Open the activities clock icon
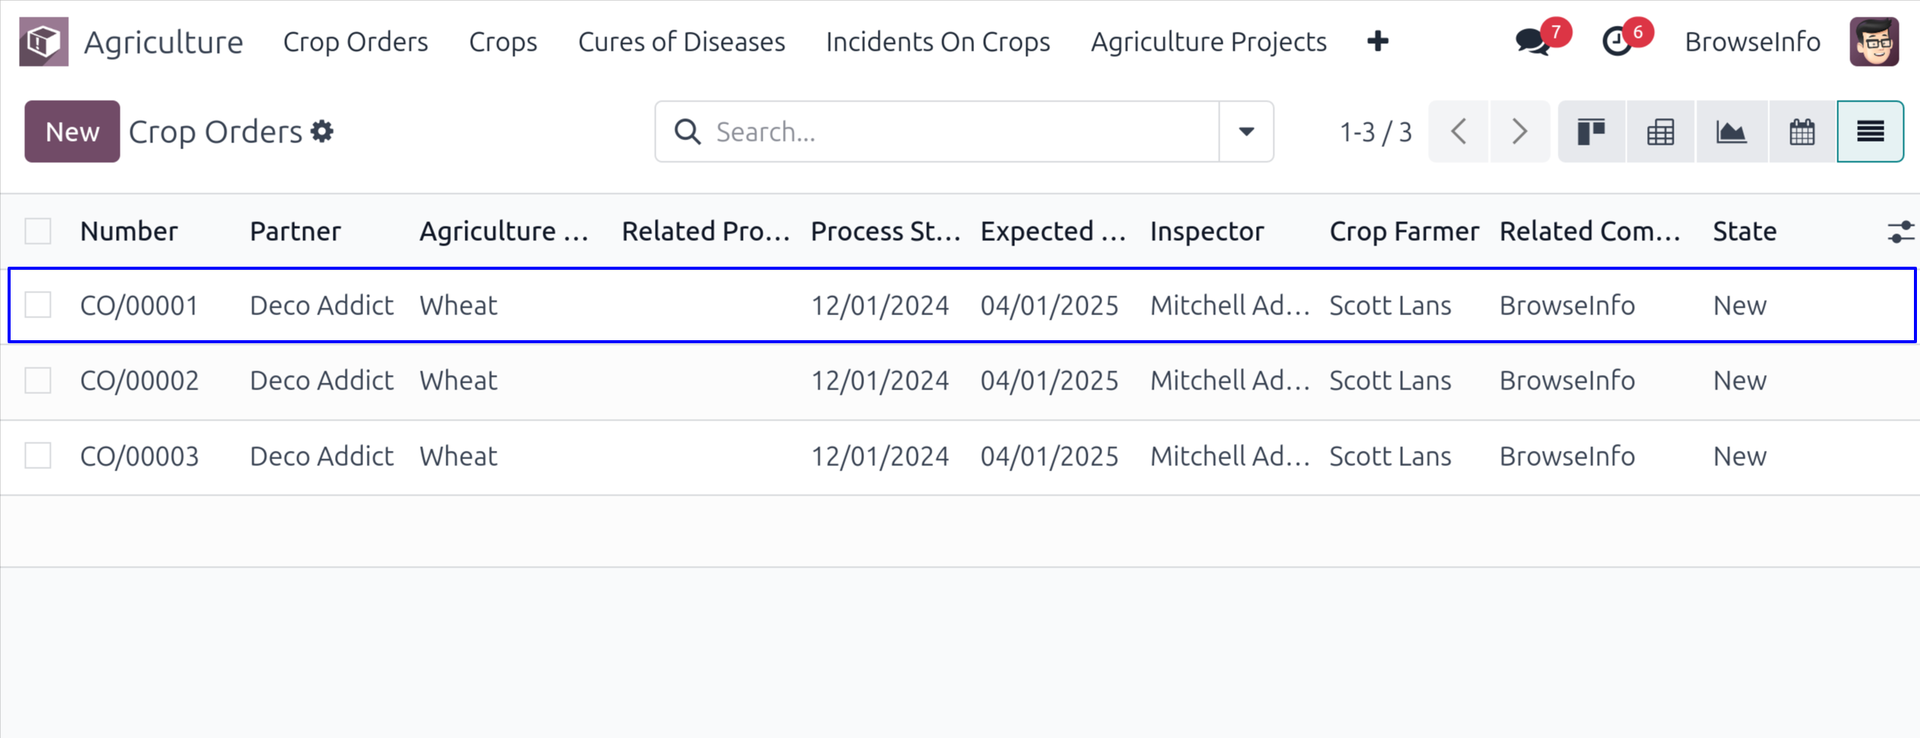This screenshot has height=738, width=1920. pos(1617,42)
